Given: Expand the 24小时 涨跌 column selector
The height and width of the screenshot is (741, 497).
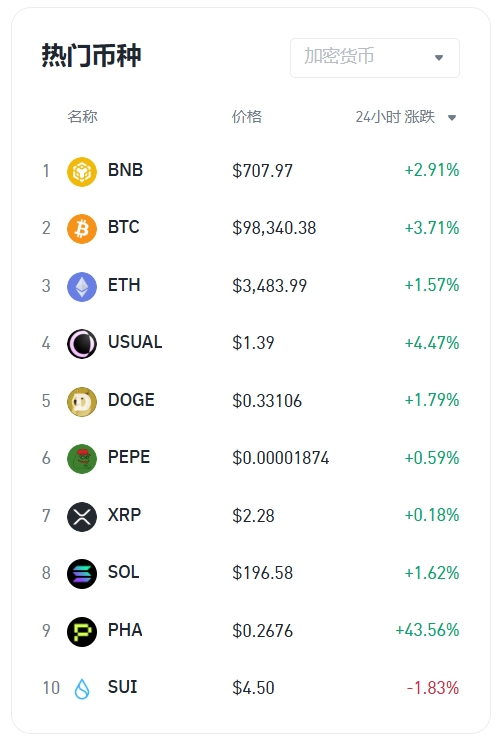Looking at the screenshot, I should pyautogui.click(x=406, y=117).
